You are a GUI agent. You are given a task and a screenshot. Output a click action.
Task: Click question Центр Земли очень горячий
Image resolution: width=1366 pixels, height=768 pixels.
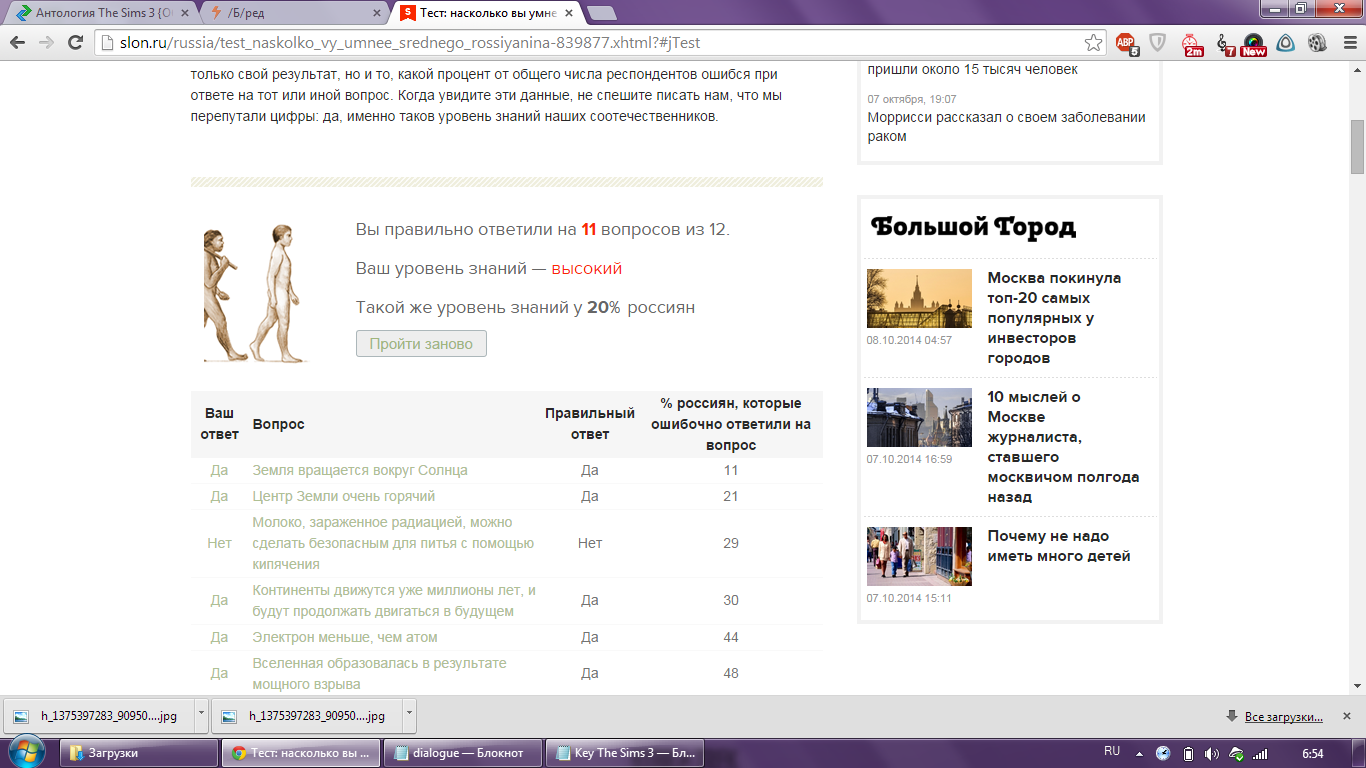tap(344, 496)
